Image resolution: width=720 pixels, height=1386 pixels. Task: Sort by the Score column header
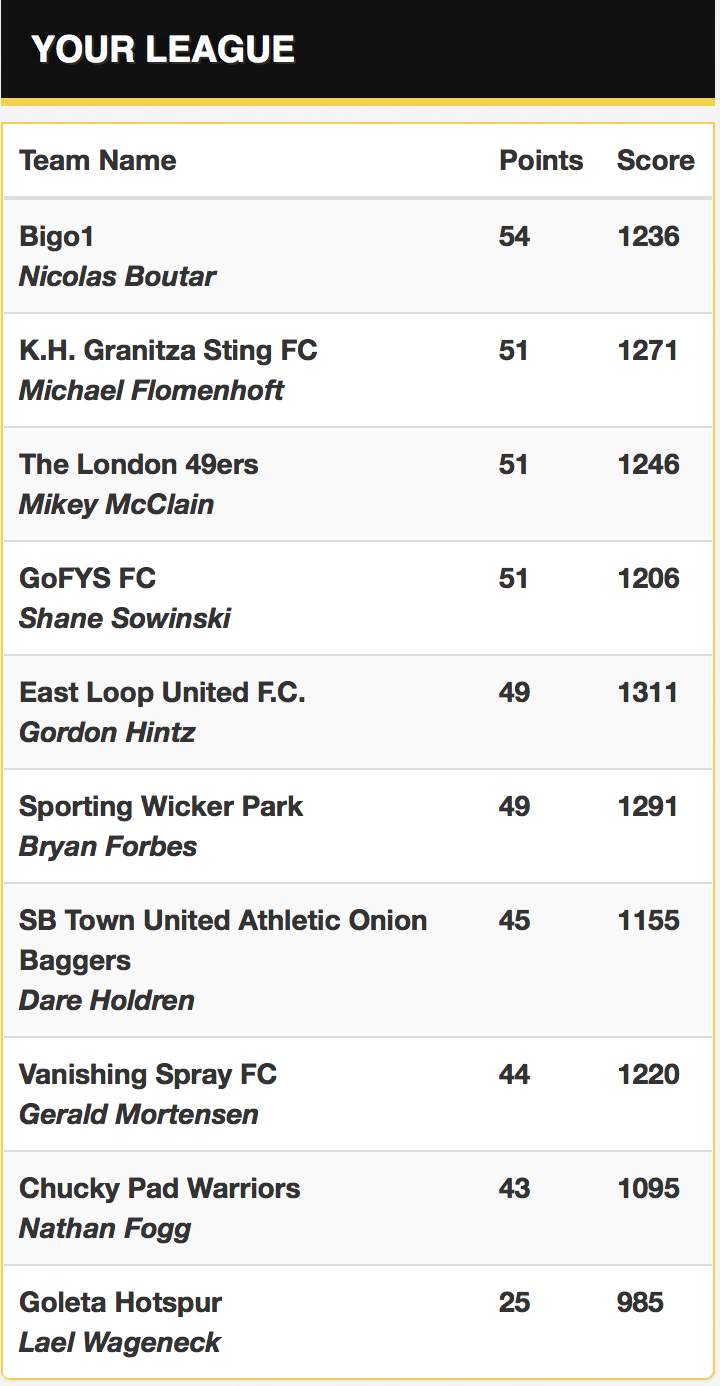[655, 160]
